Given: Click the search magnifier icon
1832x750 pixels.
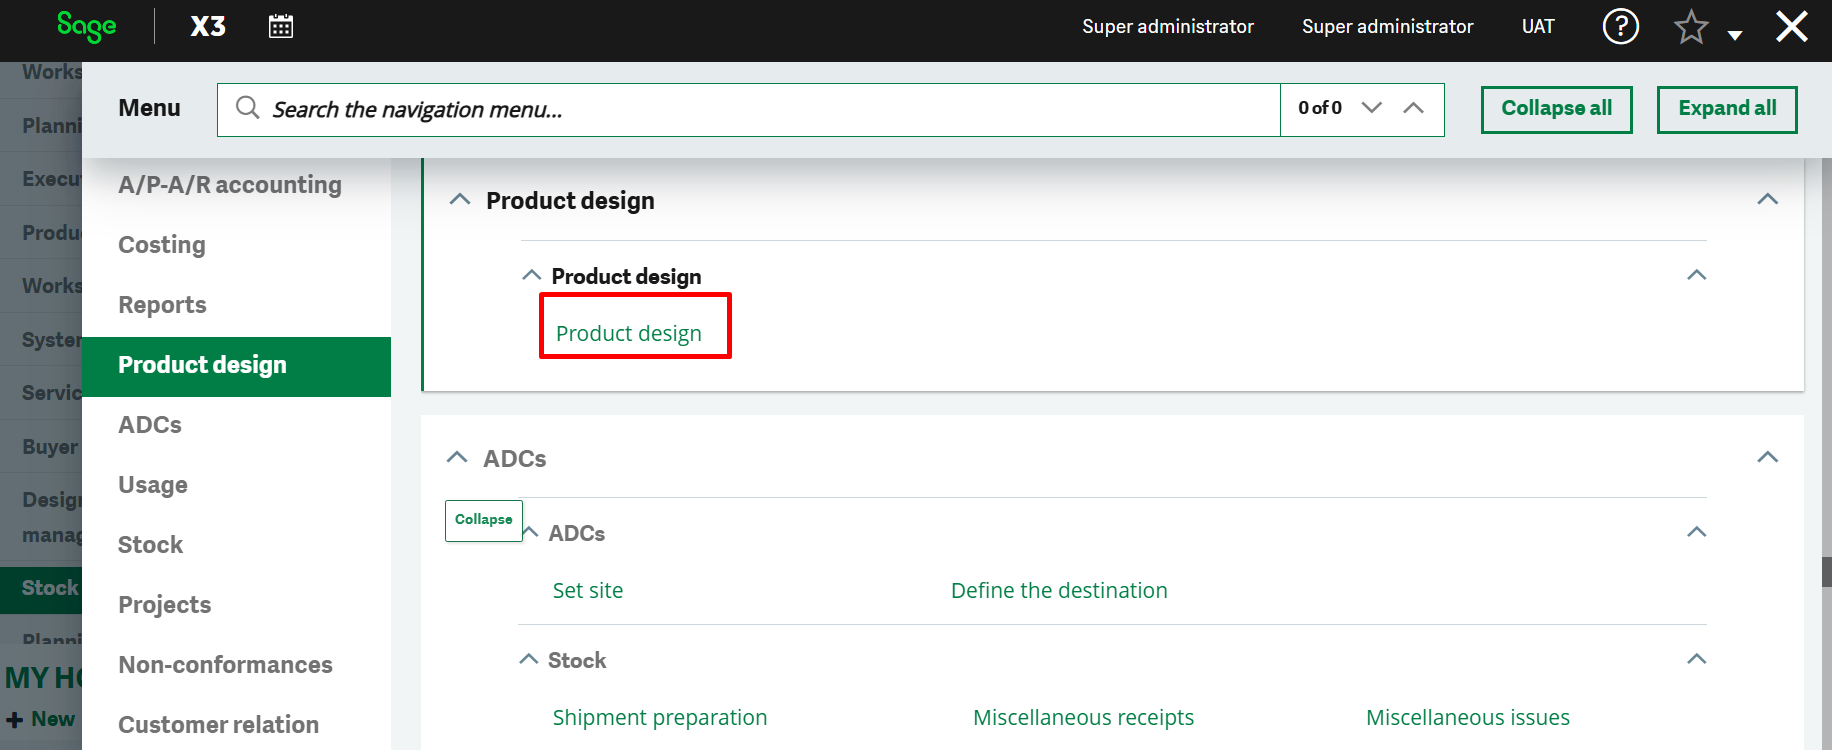Looking at the screenshot, I should (248, 108).
